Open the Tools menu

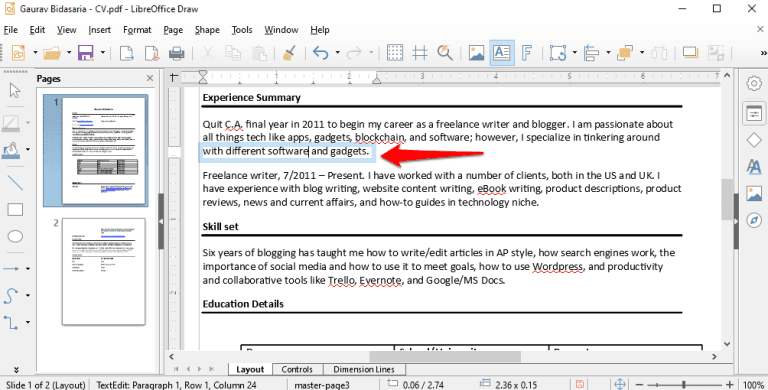click(242, 30)
